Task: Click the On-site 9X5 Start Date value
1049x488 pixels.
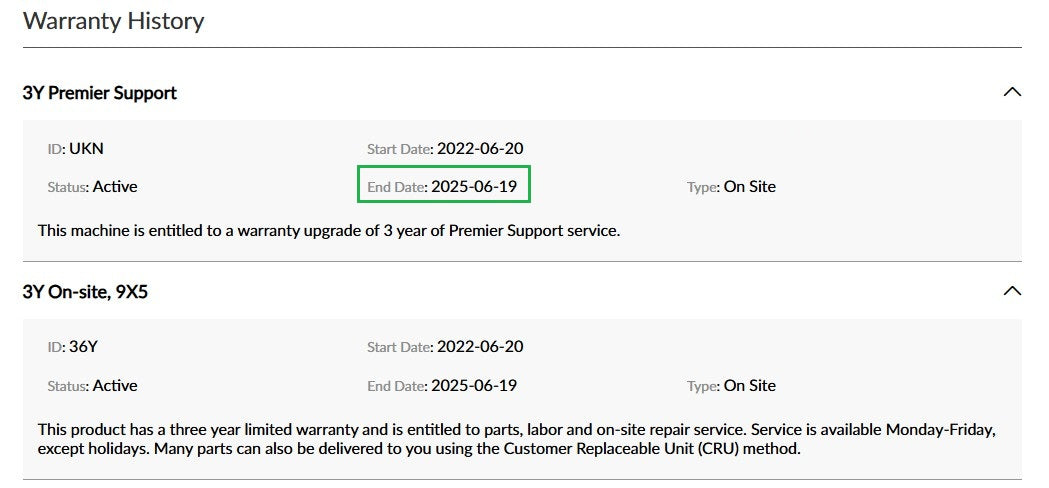Action: 479,347
